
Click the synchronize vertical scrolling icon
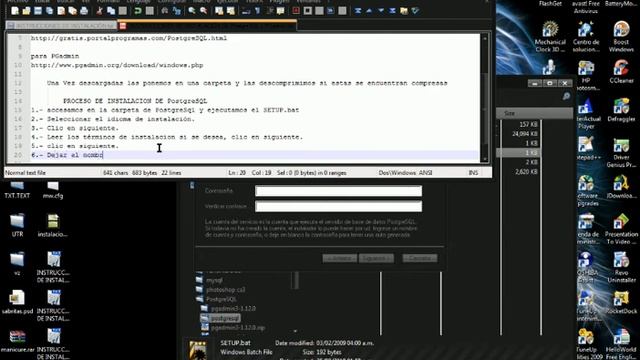click(219, 11)
